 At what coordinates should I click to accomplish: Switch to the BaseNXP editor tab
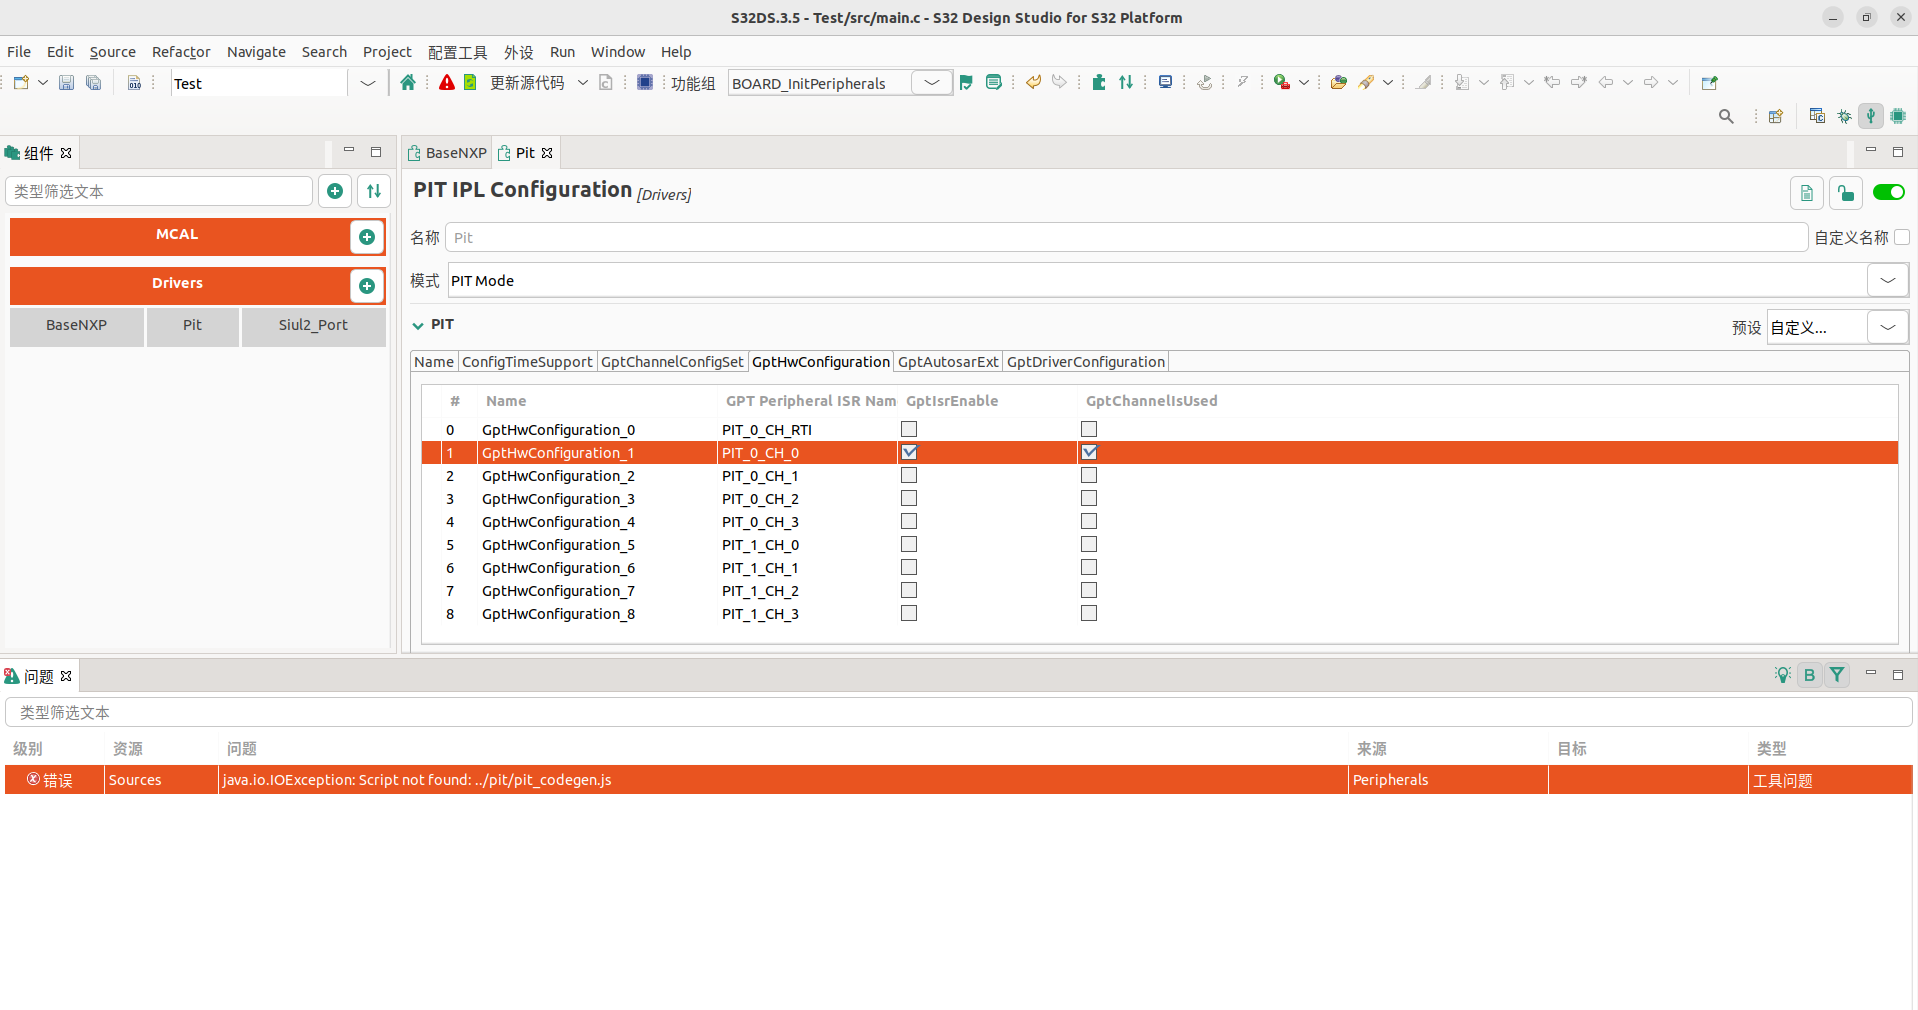click(x=447, y=152)
